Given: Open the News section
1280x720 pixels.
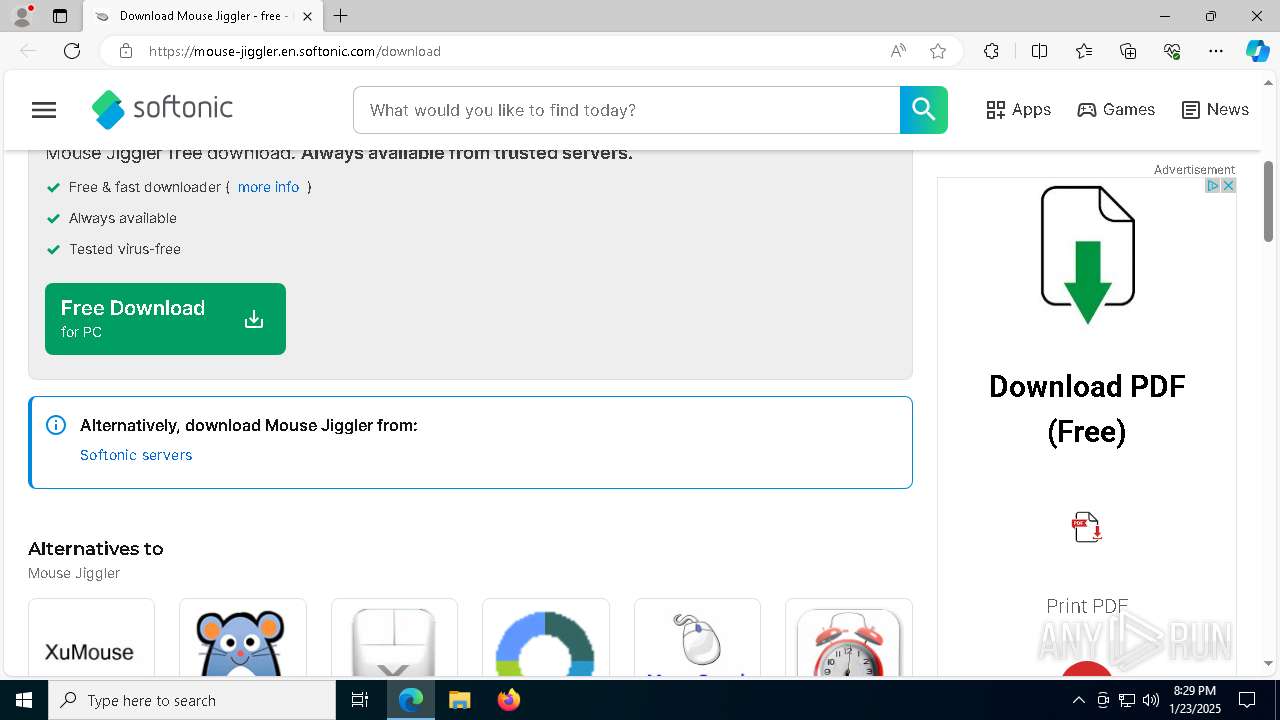Looking at the screenshot, I should pyautogui.click(x=1215, y=110).
